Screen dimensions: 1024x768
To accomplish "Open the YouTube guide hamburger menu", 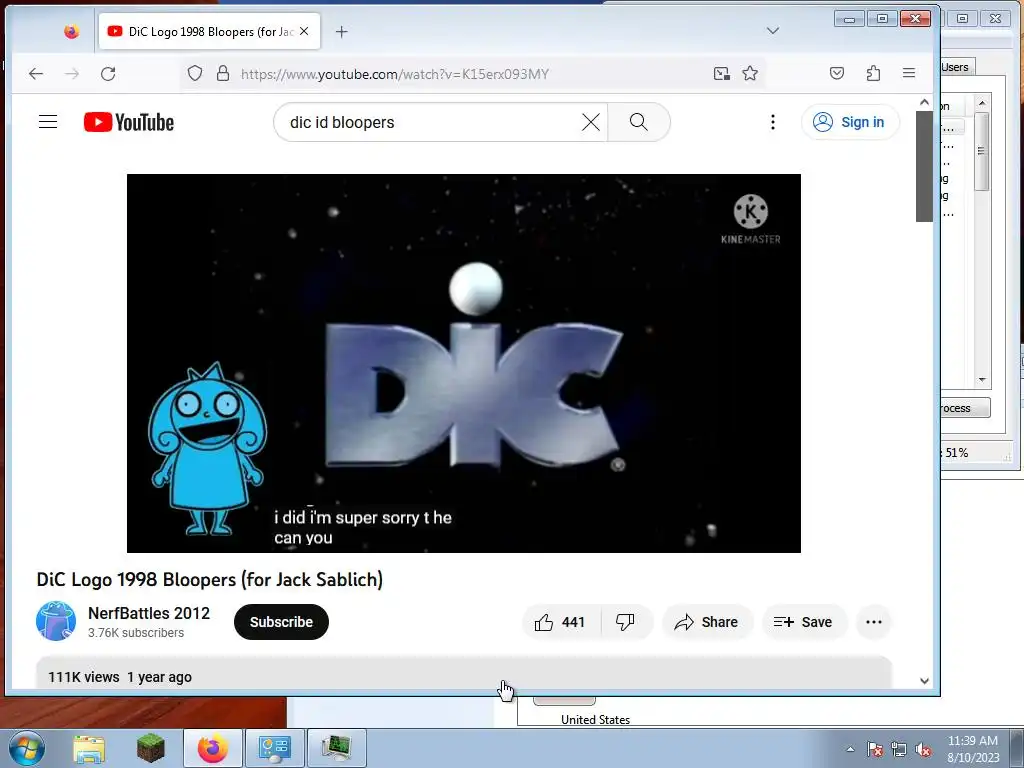I will [48, 122].
